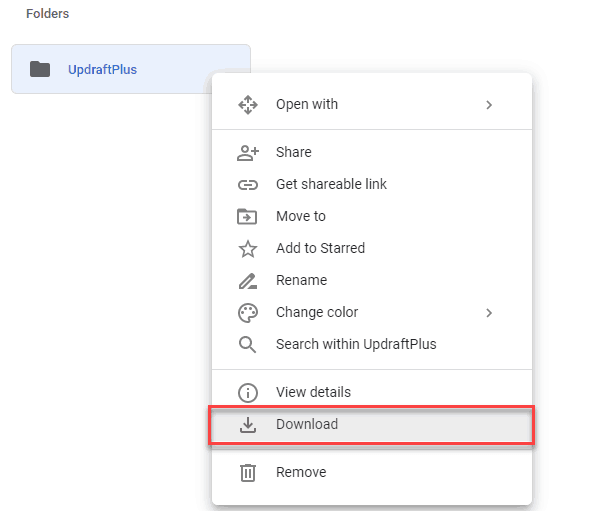Choose Get shareable link
The image size is (609, 511).
tap(372, 184)
